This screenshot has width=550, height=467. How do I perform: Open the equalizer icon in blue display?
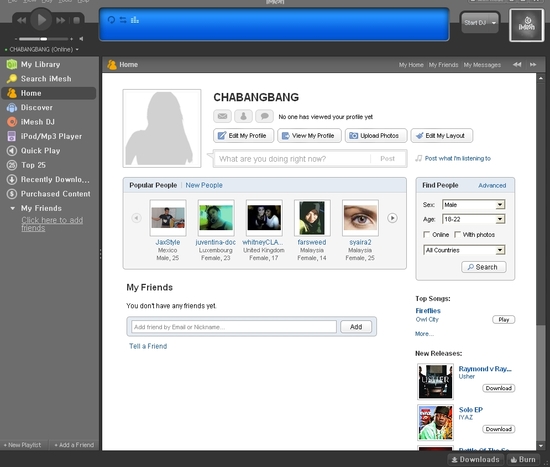click(x=135, y=20)
